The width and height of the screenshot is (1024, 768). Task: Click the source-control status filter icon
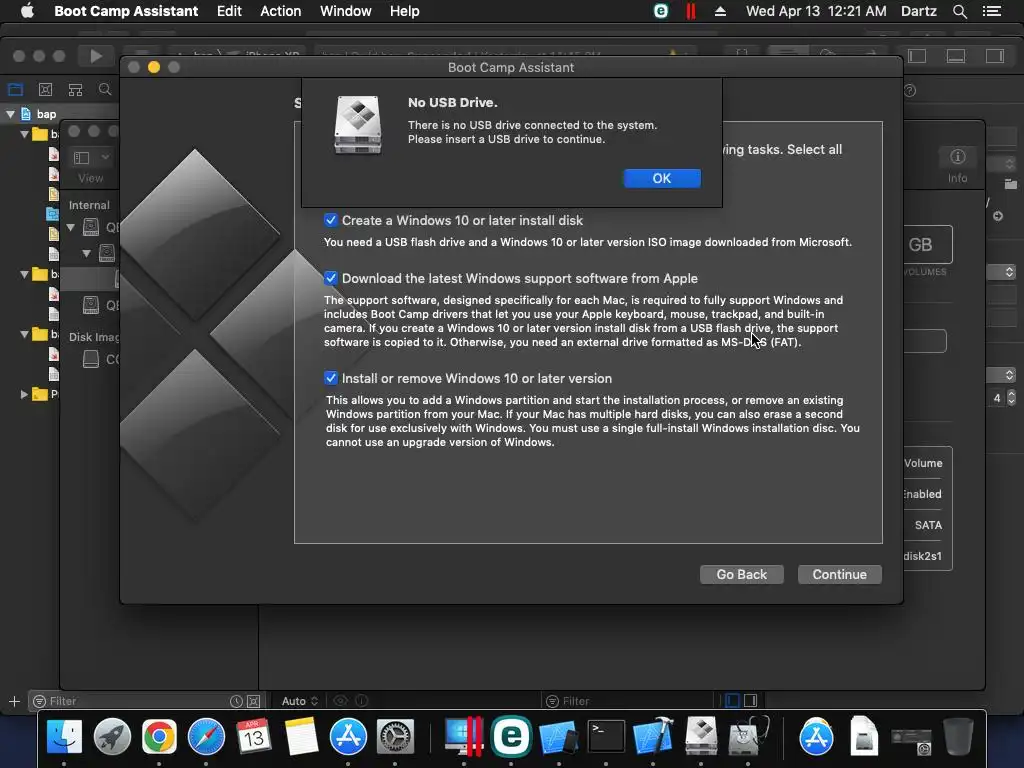point(253,701)
